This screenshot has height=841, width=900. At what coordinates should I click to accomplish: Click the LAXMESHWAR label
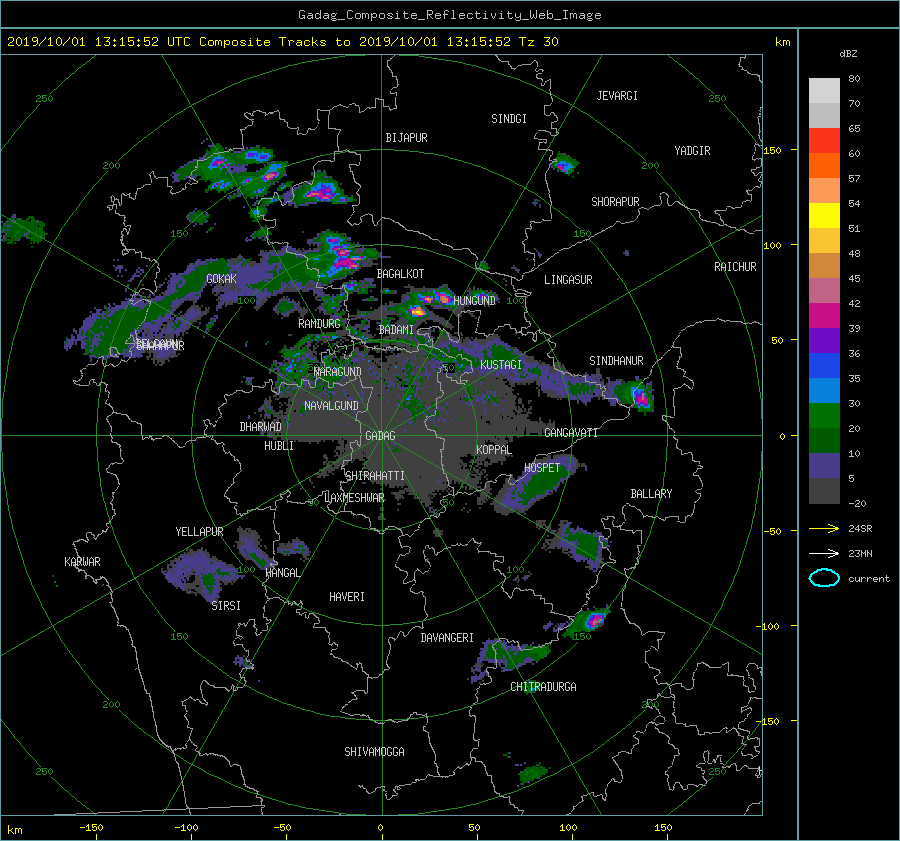(354, 498)
